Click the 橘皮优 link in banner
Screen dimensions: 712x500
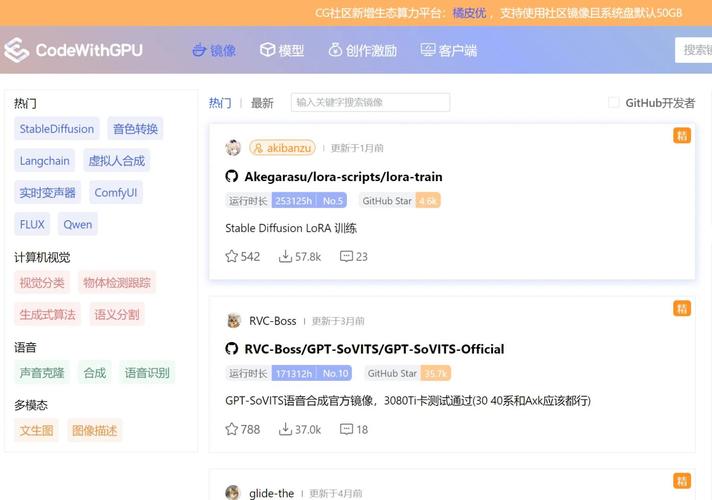point(470,13)
